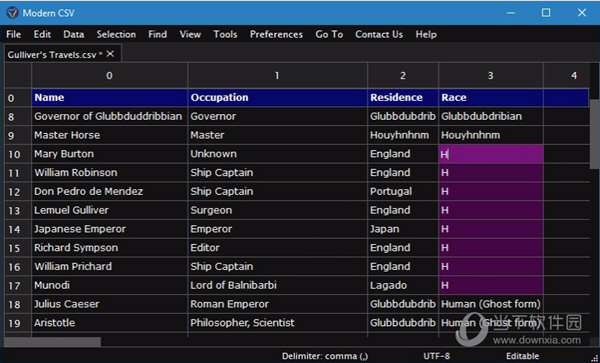Open the Edit menu
The image size is (600, 363).
point(42,34)
